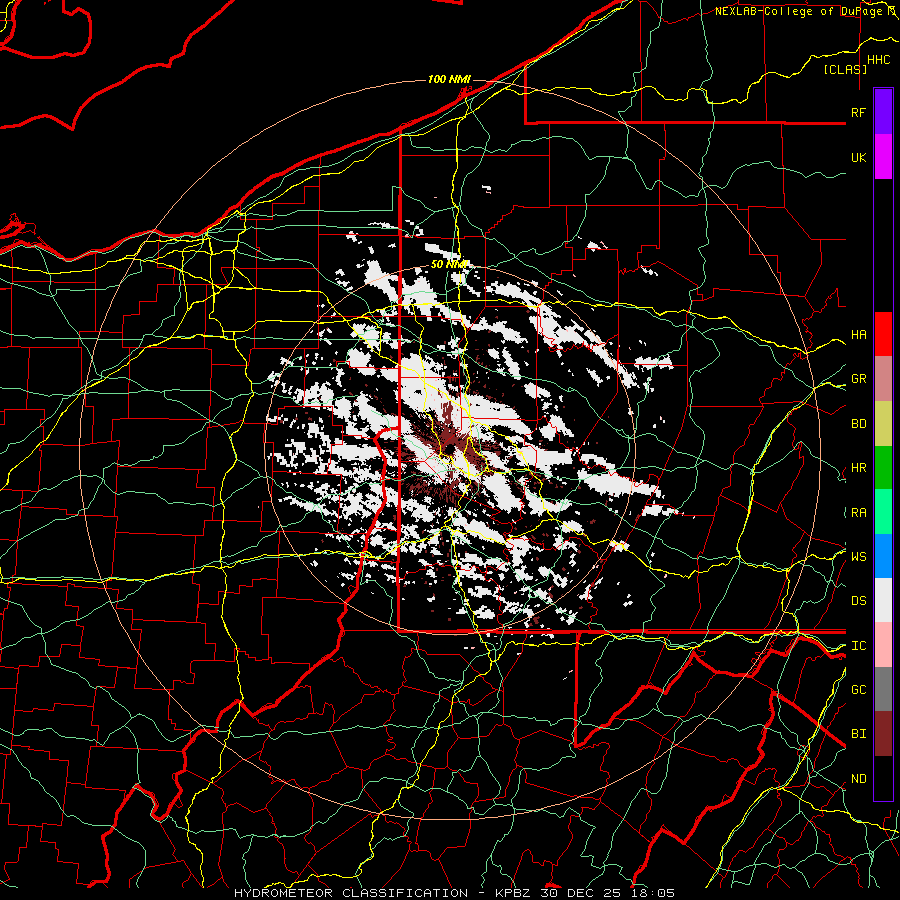Click the "WS" legend label
Screen dimensions: 900x900
[858, 557]
